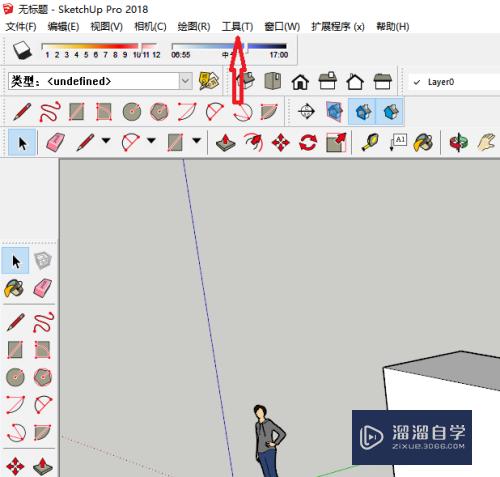This screenshot has width=500, height=477.
Task: Select arrow tool in Getting Started toolbar
Action: pyautogui.click(x=22, y=143)
